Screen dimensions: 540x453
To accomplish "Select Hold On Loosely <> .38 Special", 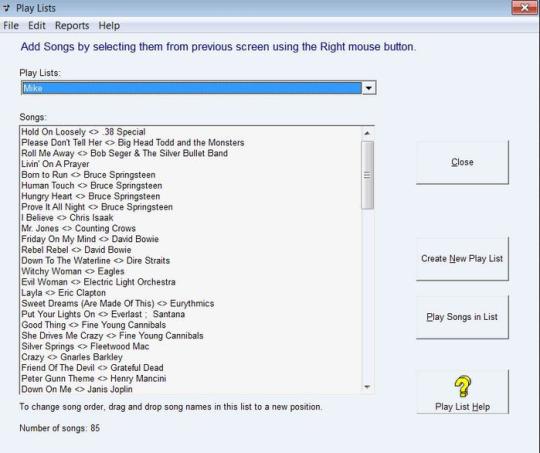I will (x=191, y=132).
